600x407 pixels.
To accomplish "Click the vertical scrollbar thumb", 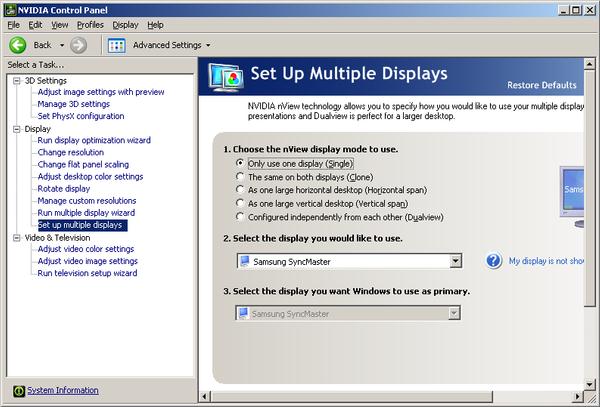I will [590, 188].
